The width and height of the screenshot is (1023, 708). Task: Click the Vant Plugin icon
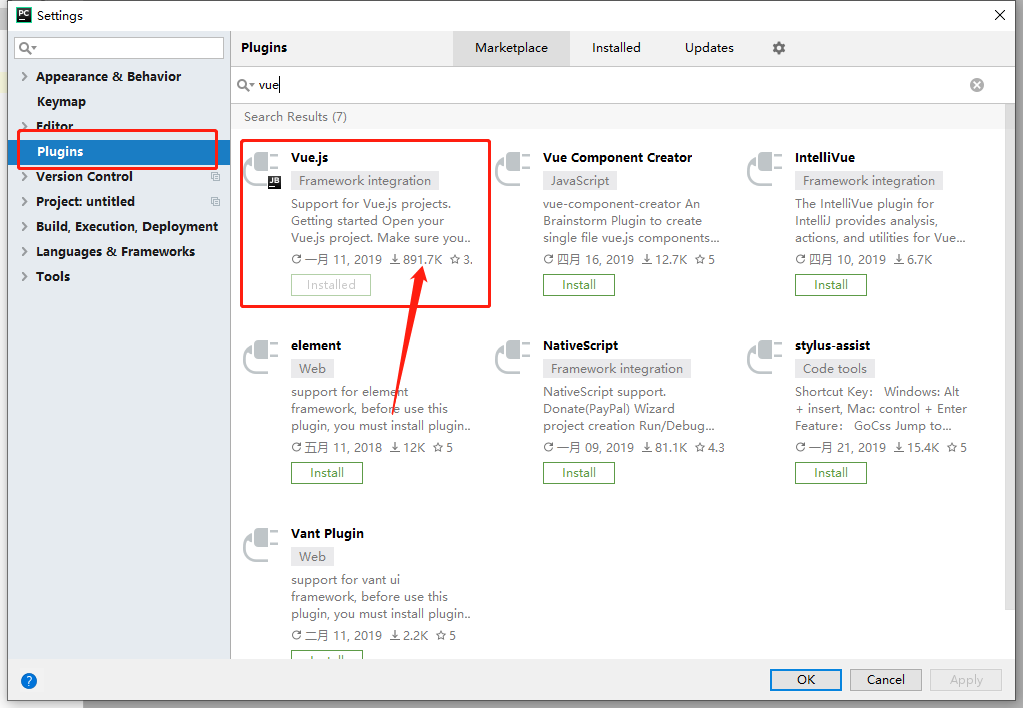point(261,544)
